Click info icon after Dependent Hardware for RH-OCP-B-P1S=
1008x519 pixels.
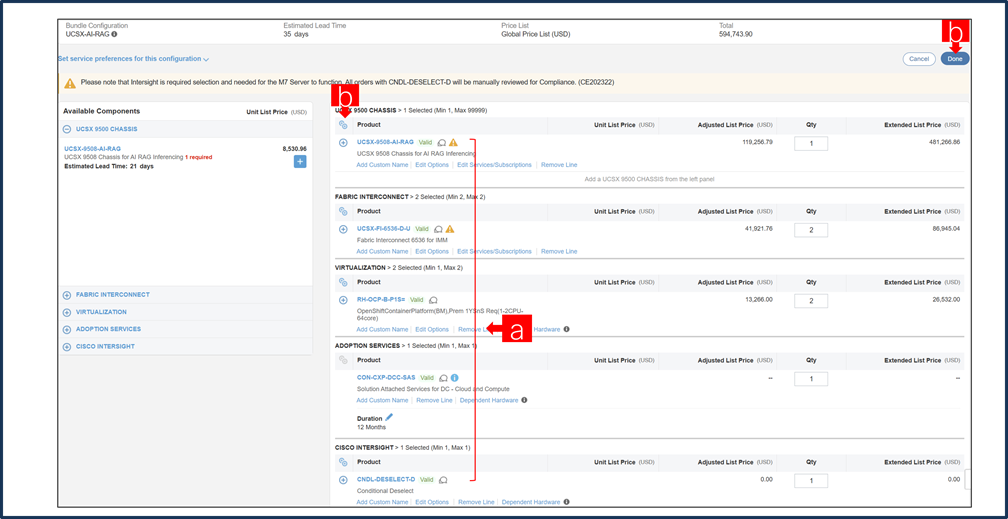click(x=566, y=329)
